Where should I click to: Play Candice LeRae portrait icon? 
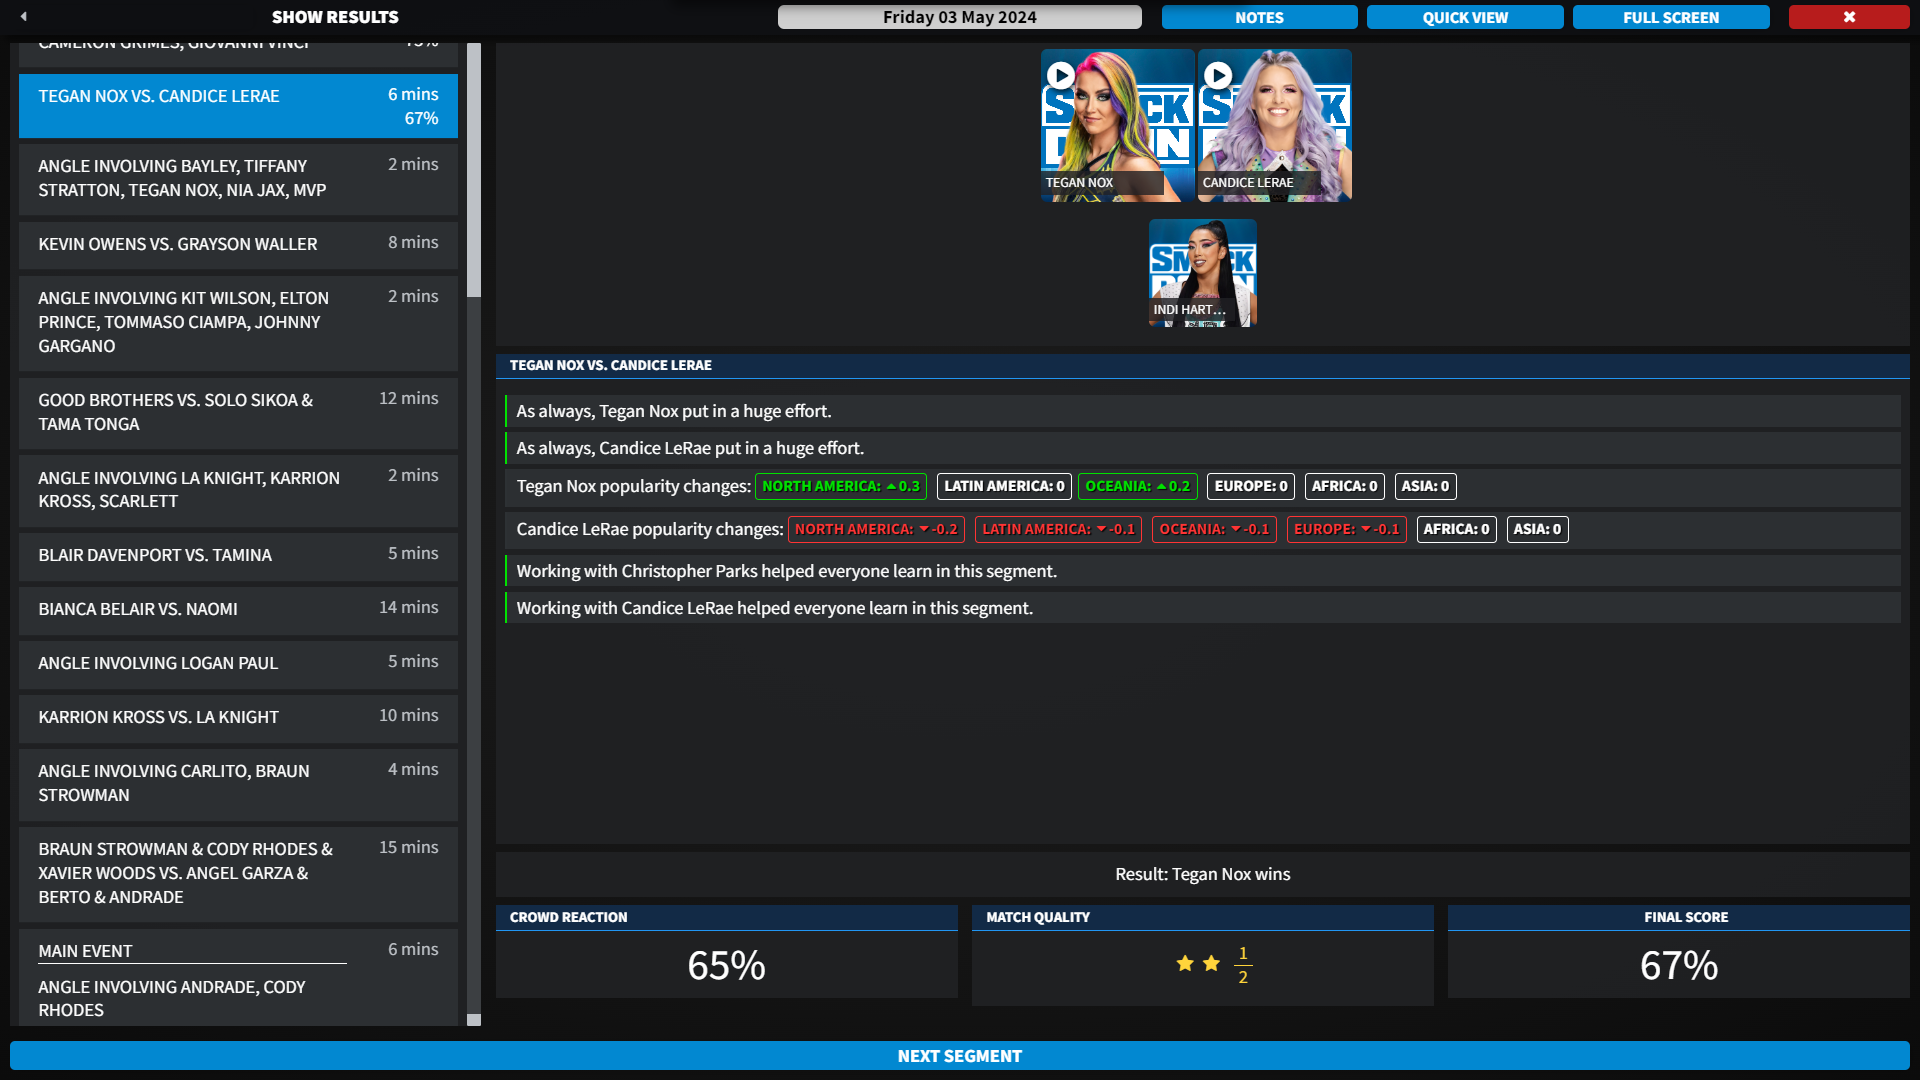[x=1218, y=75]
